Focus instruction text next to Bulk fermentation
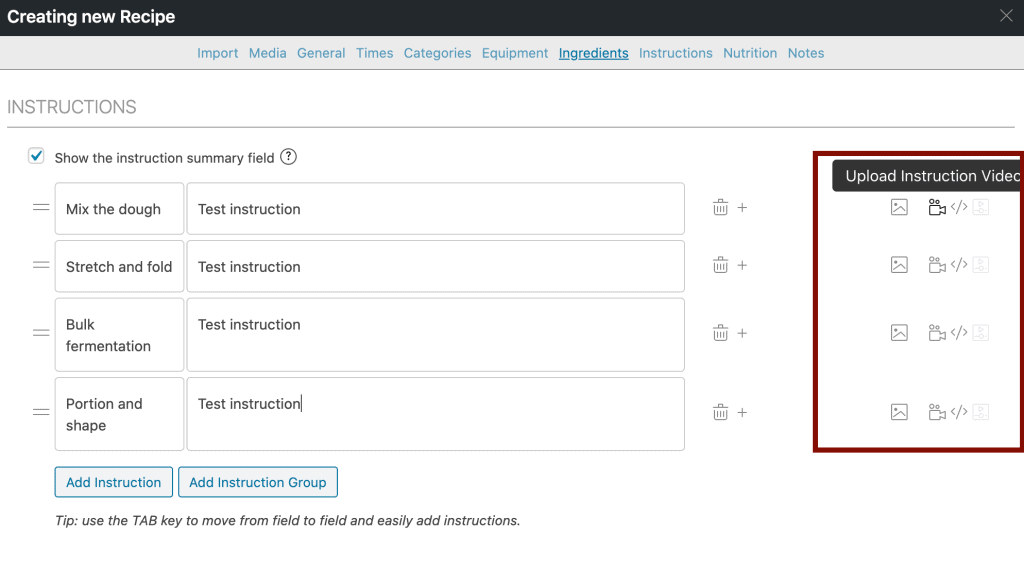The width and height of the screenshot is (1024, 586). (436, 334)
